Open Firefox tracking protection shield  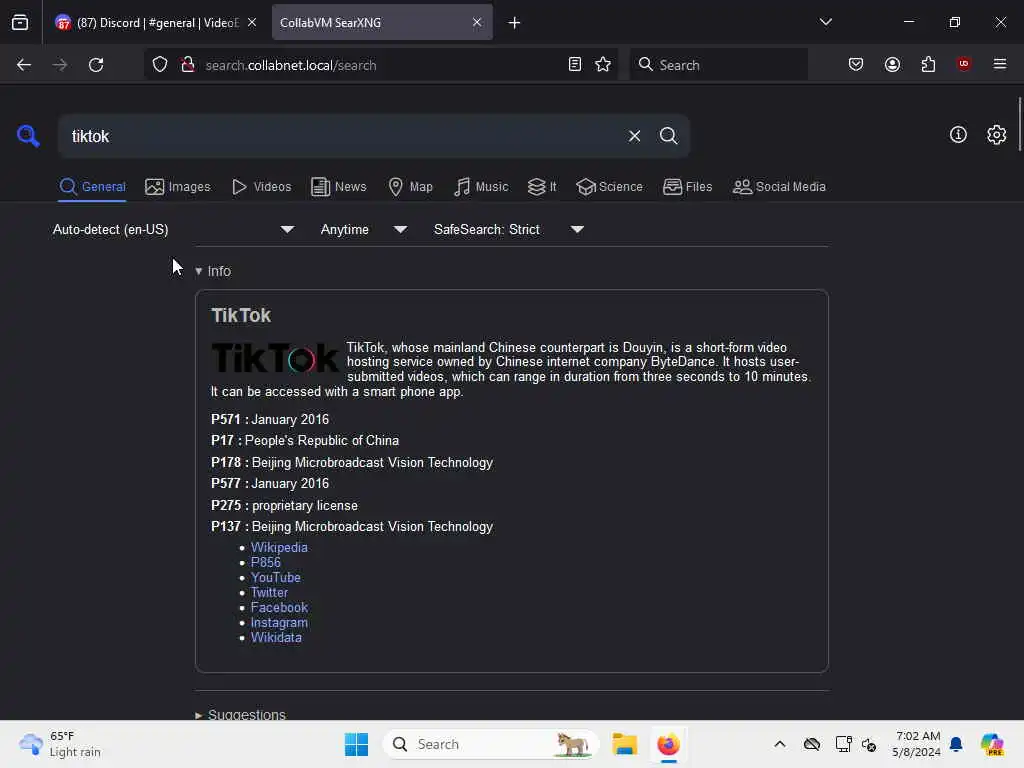coord(160,65)
